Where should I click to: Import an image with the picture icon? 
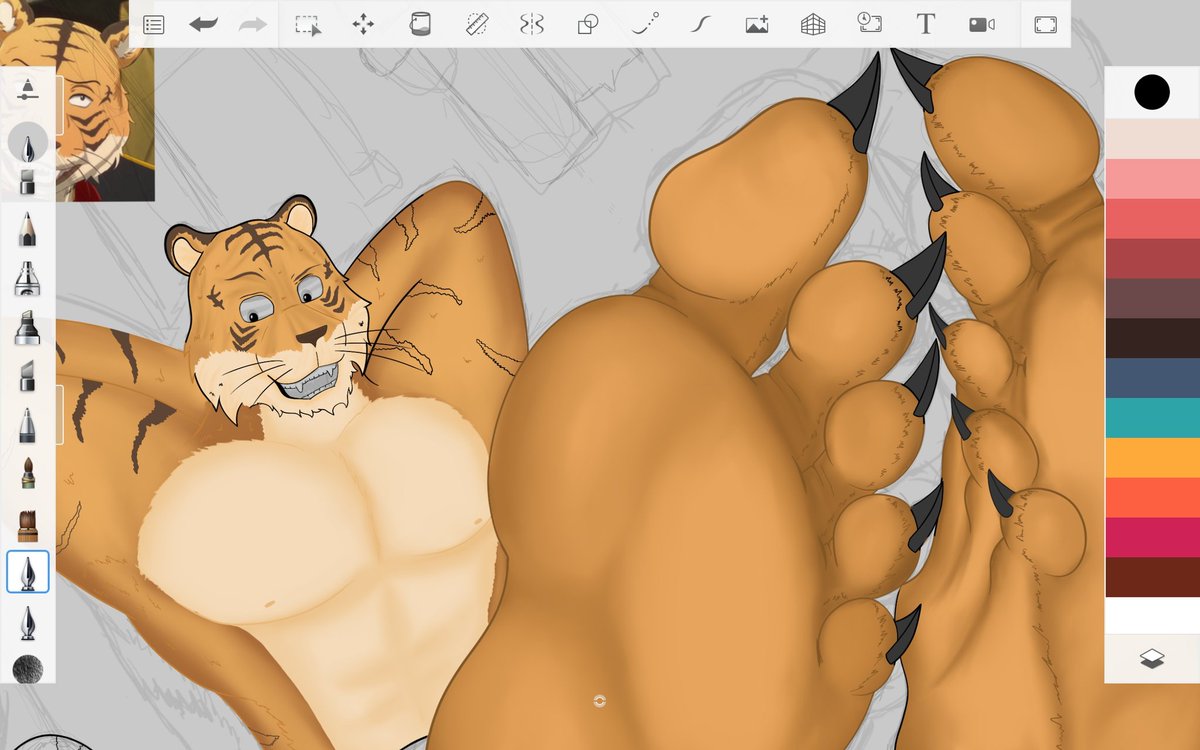(x=757, y=25)
